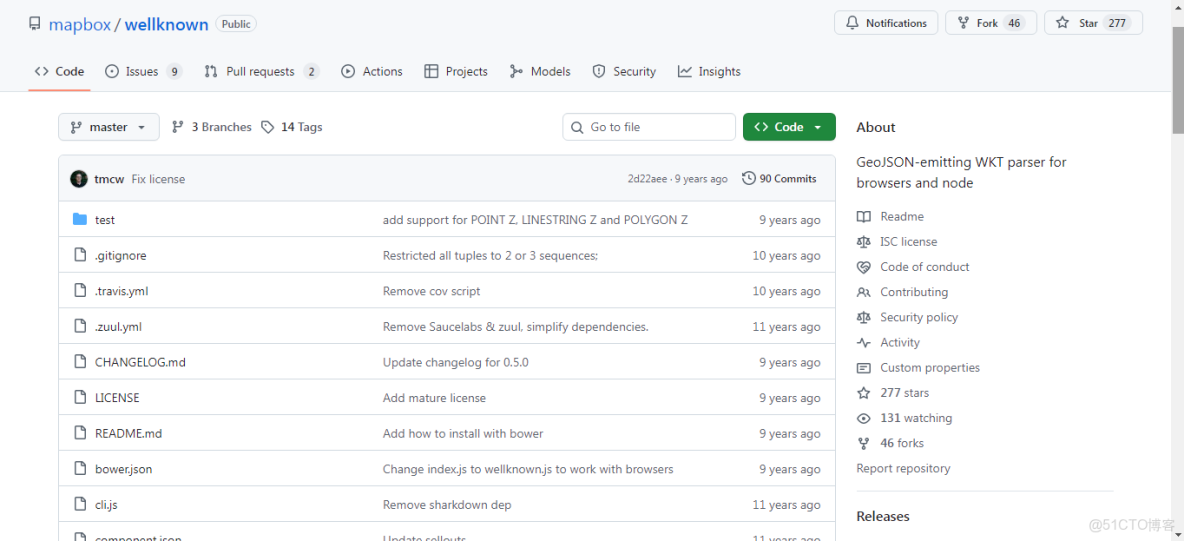Click commit hash 2d22aee

[x=647, y=179]
